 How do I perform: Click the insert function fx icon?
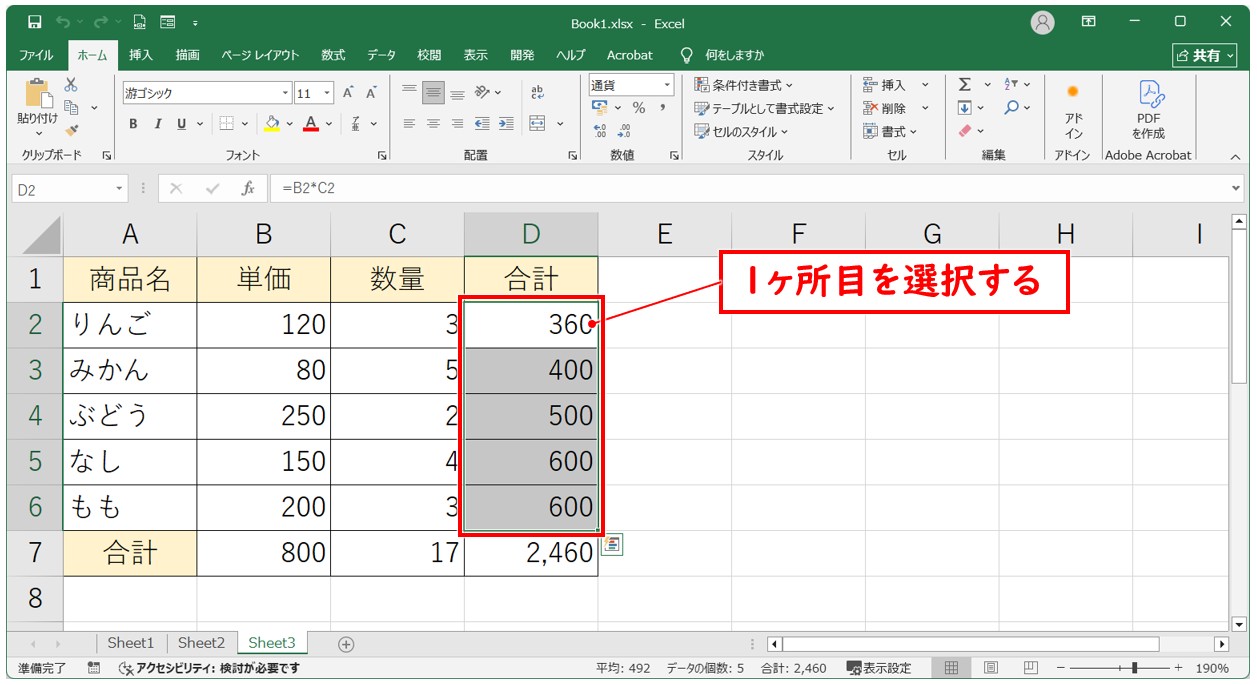tap(247, 188)
